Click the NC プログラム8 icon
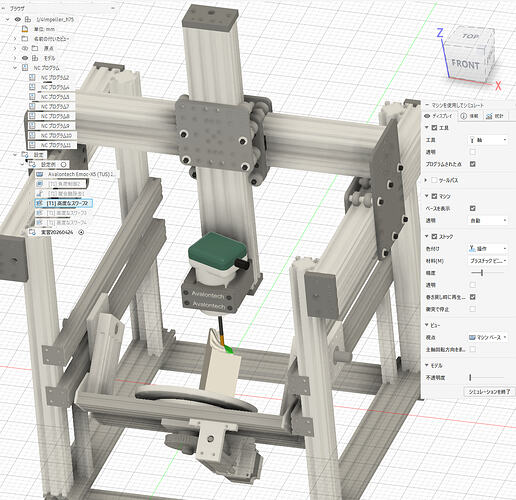The height and width of the screenshot is (500, 516). click(x=32, y=116)
